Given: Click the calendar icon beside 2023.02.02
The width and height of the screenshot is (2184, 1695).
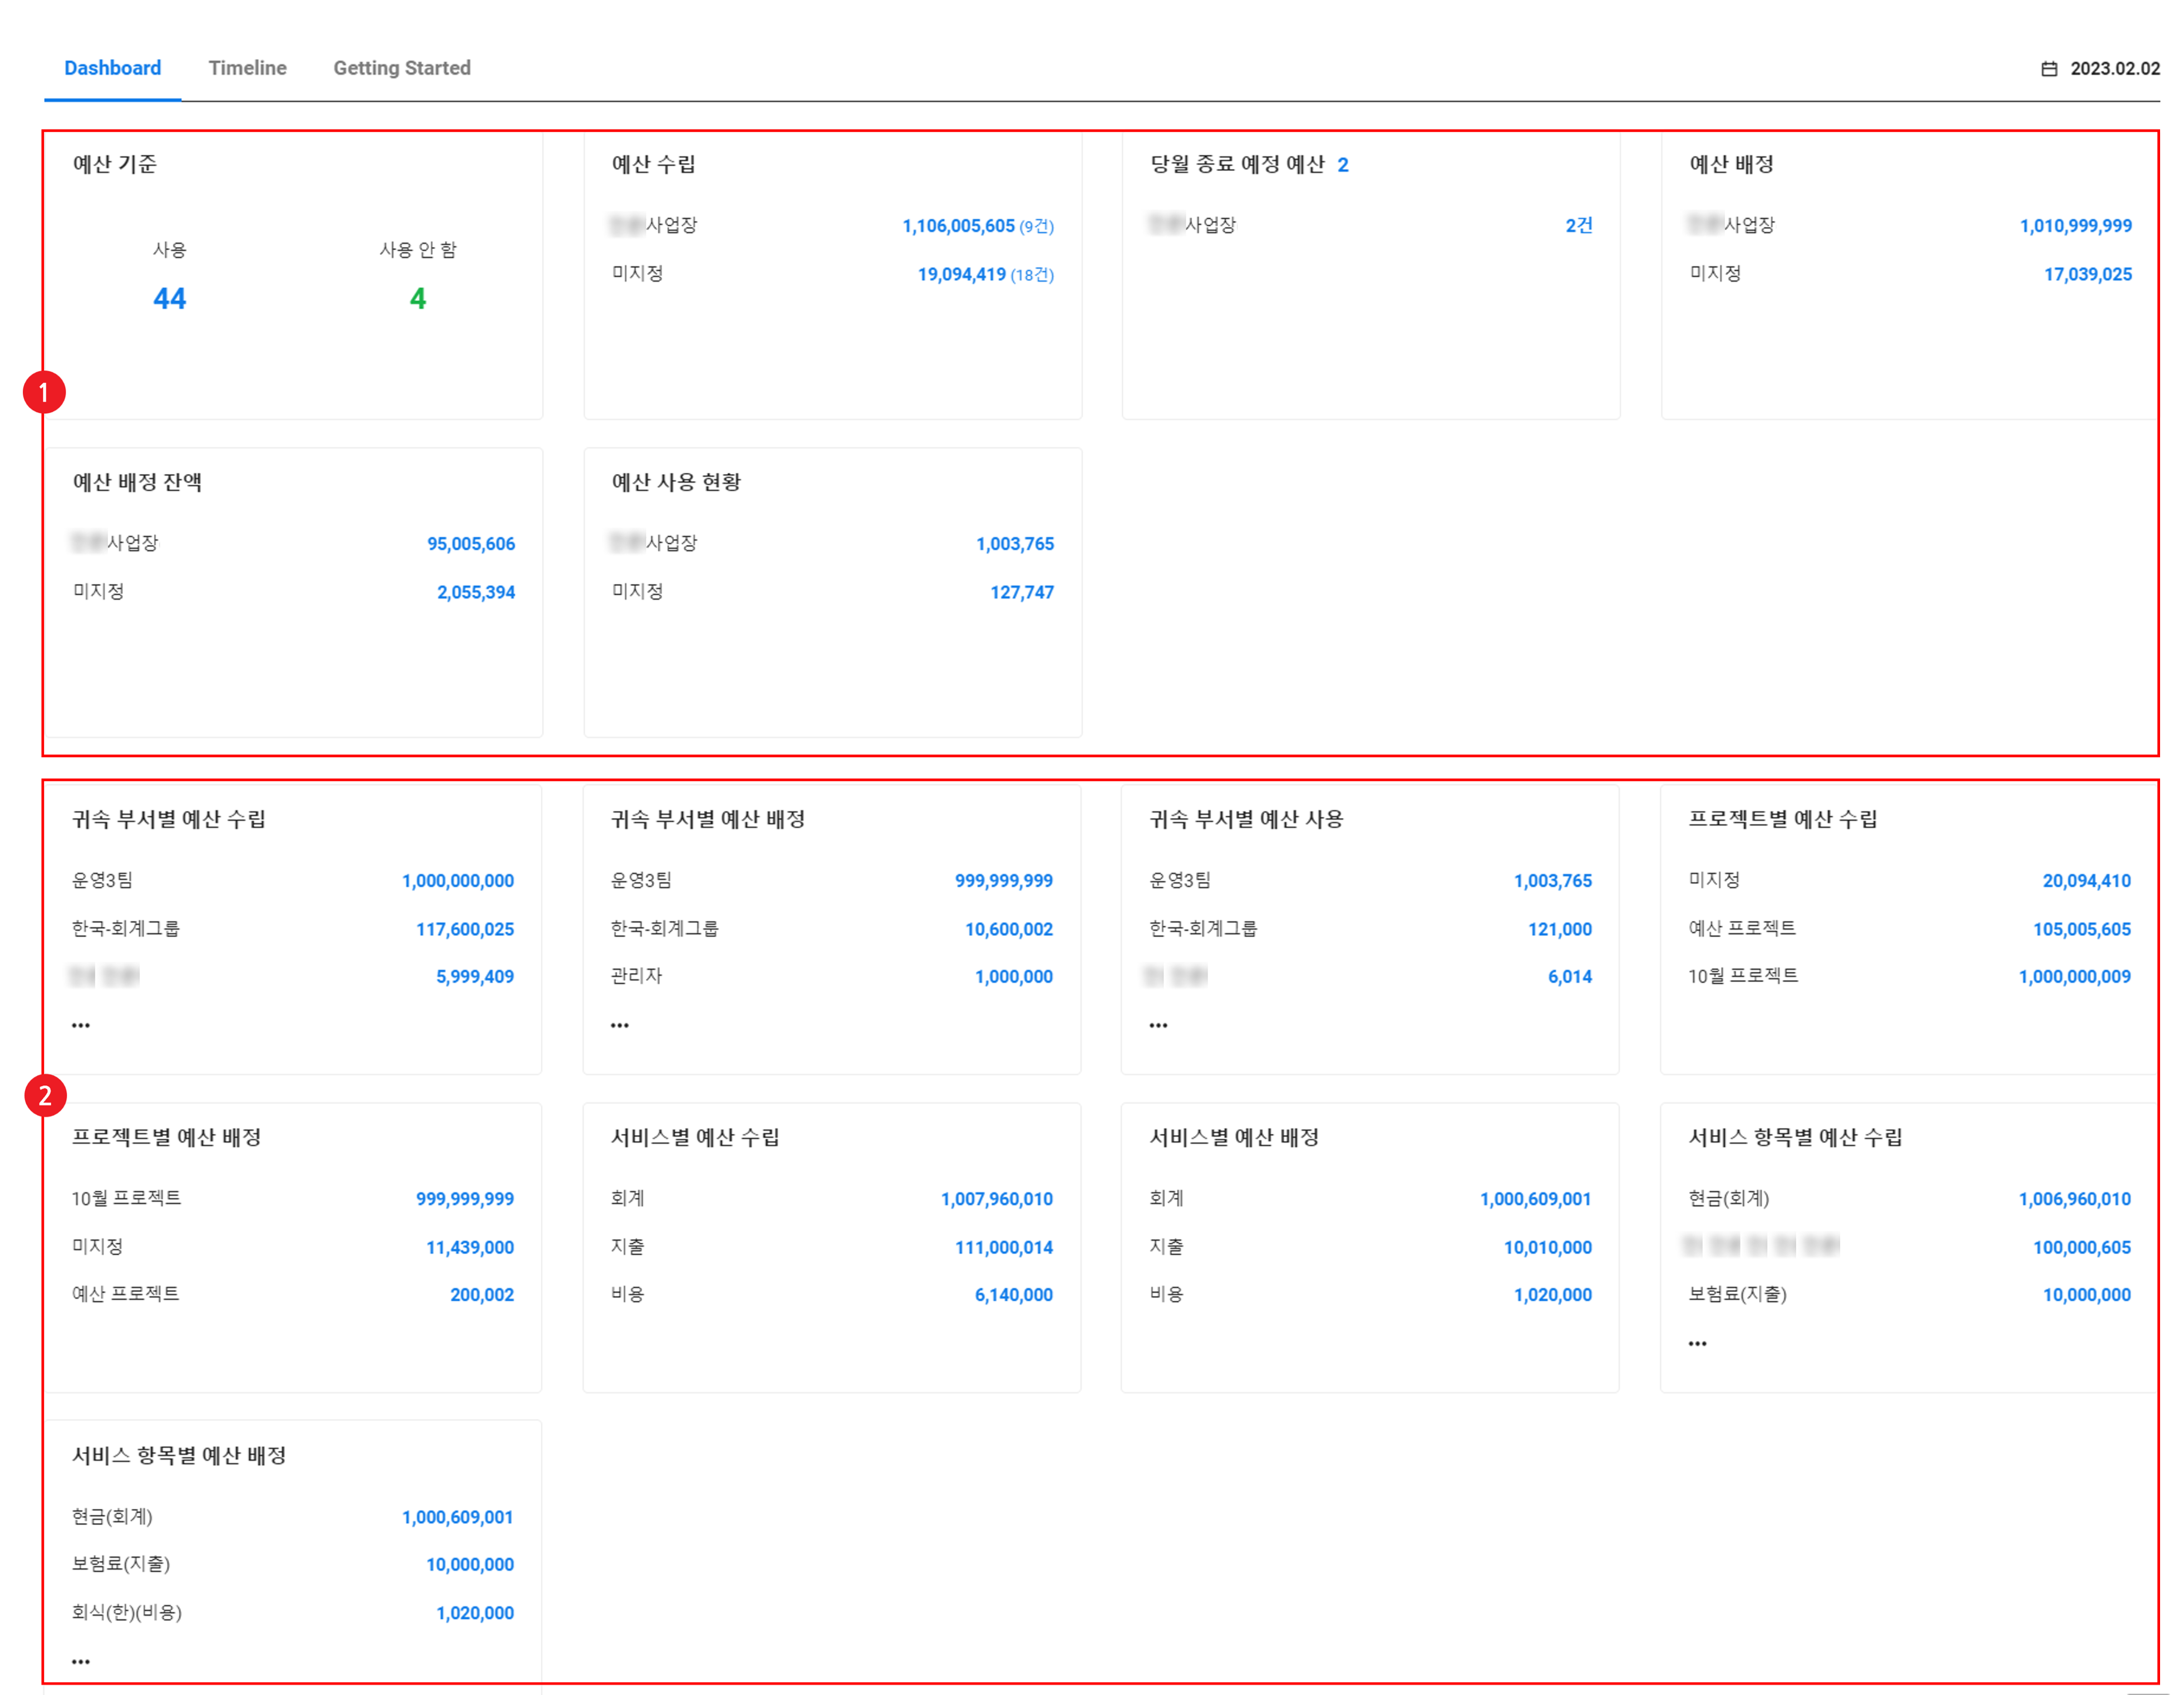Looking at the screenshot, I should pos(2049,69).
